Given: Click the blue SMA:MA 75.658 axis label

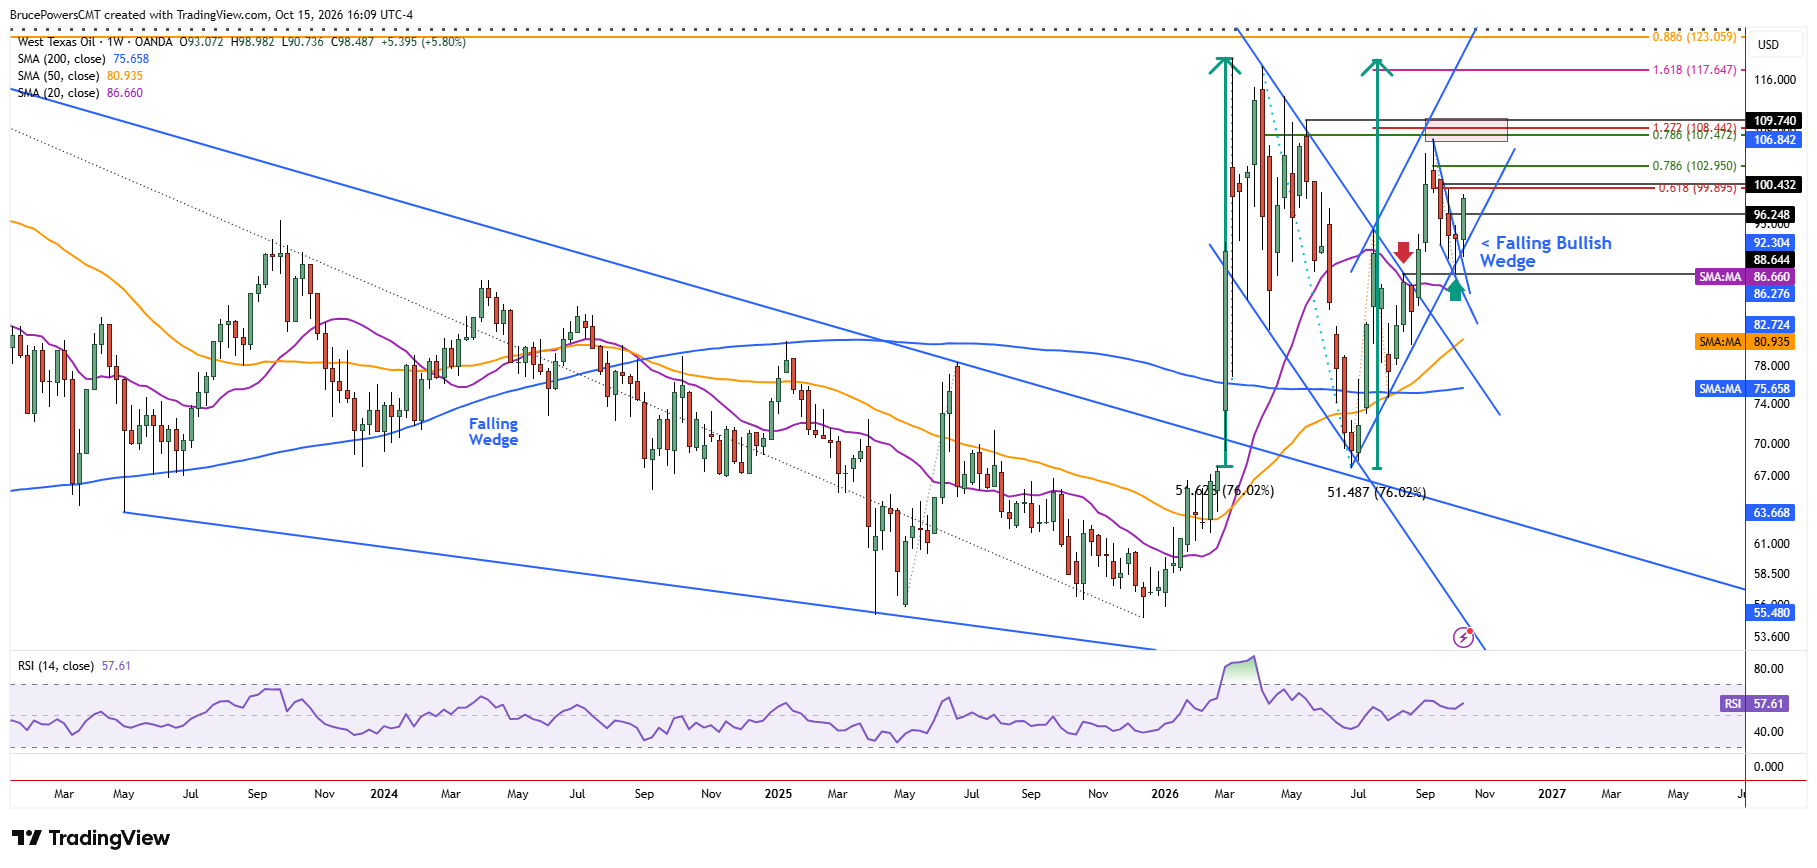Looking at the screenshot, I should (x=1746, y=389).
